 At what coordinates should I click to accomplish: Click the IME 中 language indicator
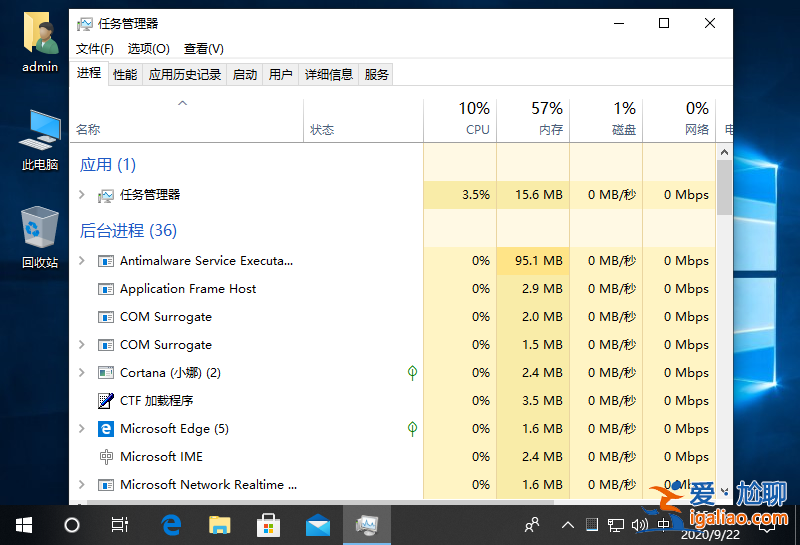pos(663,525)
